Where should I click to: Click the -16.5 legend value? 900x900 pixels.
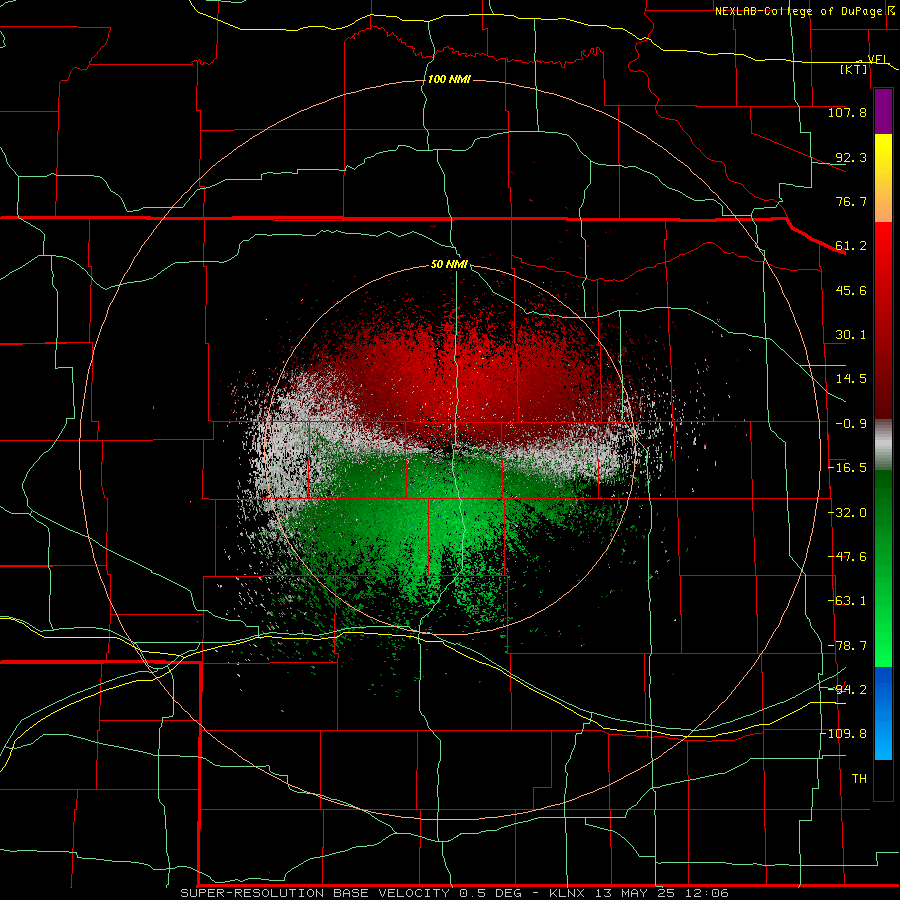[x=847, y=468]
